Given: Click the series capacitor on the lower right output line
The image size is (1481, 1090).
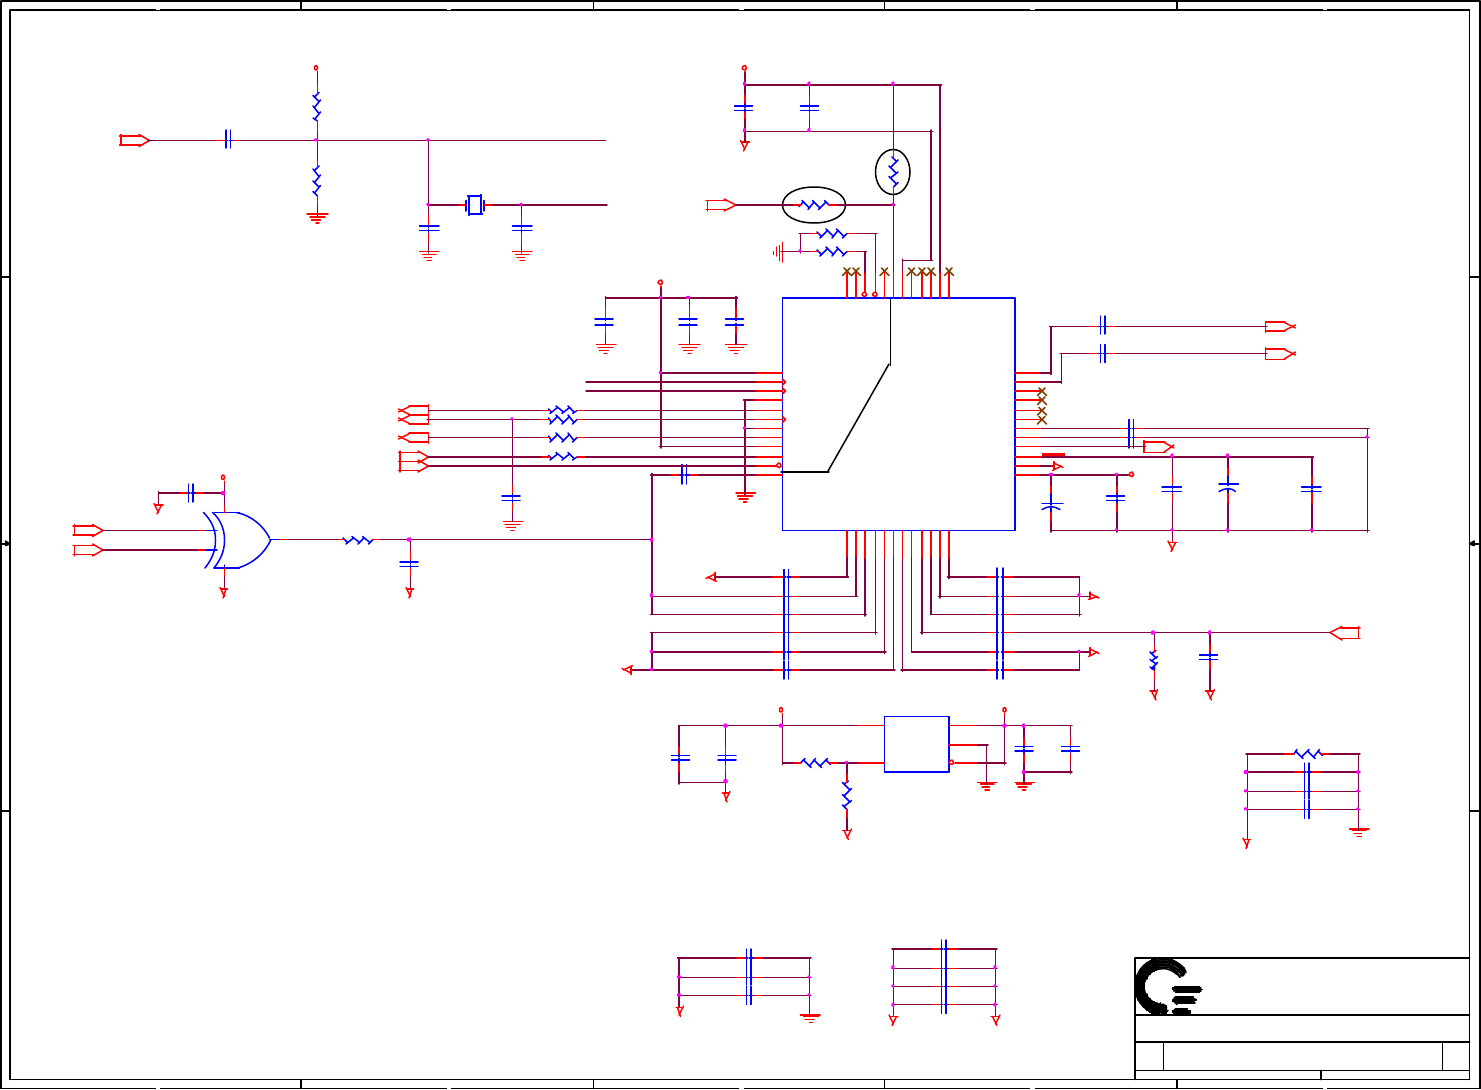Looking at the screenshot, I should click(x=1102, y=353).
